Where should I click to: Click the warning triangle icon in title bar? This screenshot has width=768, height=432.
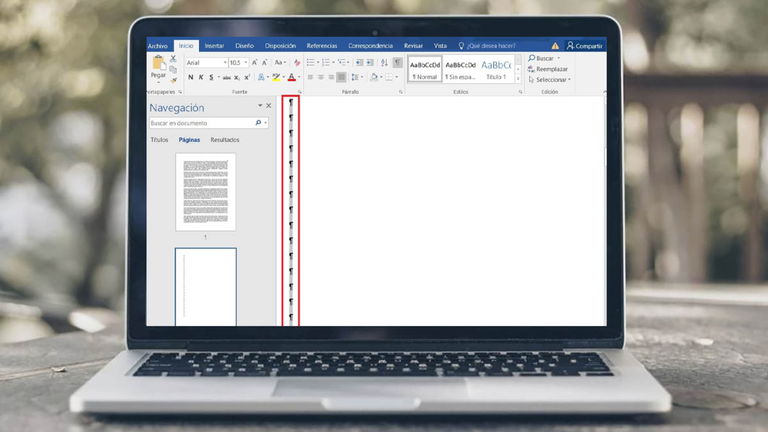click(555, 45)
